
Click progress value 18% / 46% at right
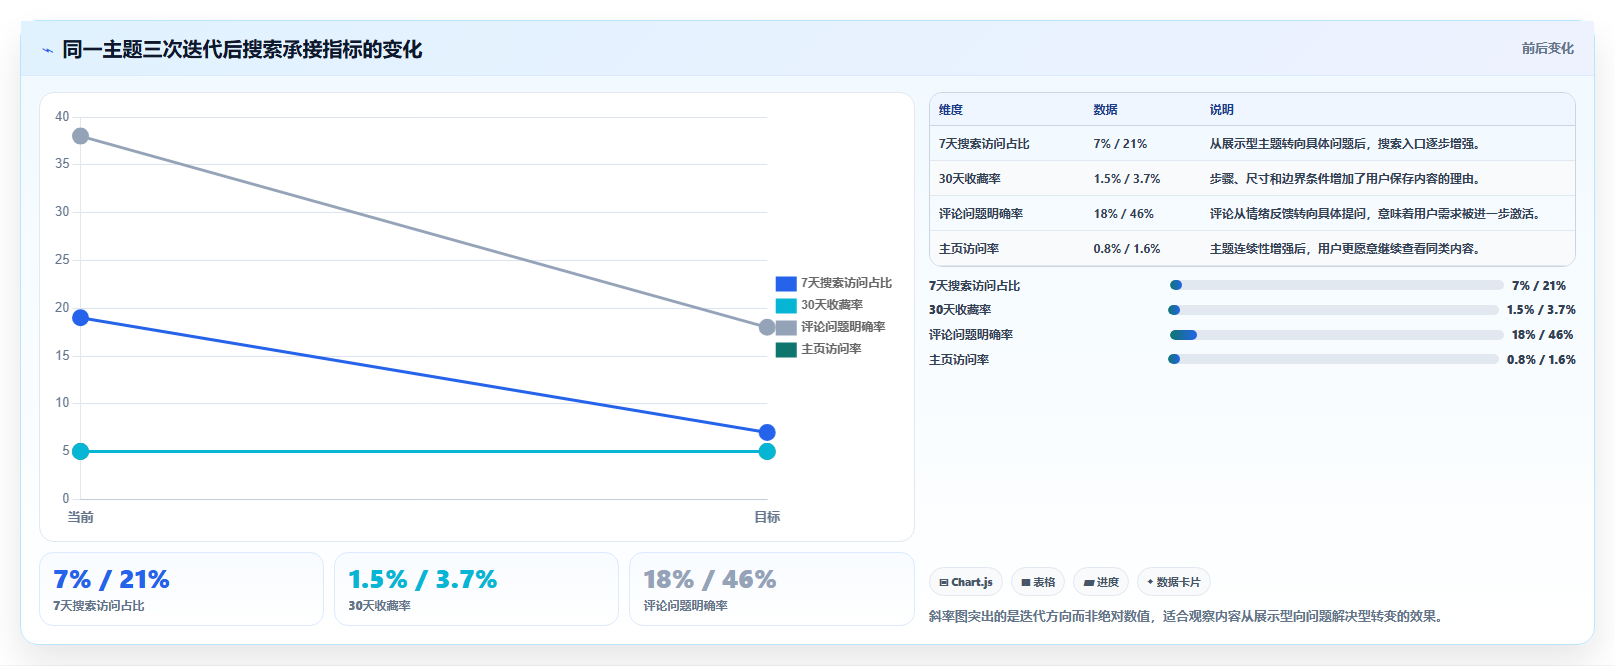coord(1542,335)
